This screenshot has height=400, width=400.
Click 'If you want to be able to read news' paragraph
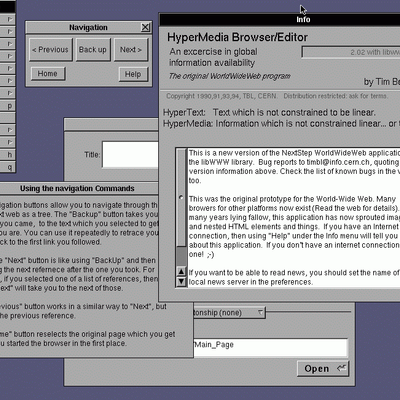click(x=294, y=277)
